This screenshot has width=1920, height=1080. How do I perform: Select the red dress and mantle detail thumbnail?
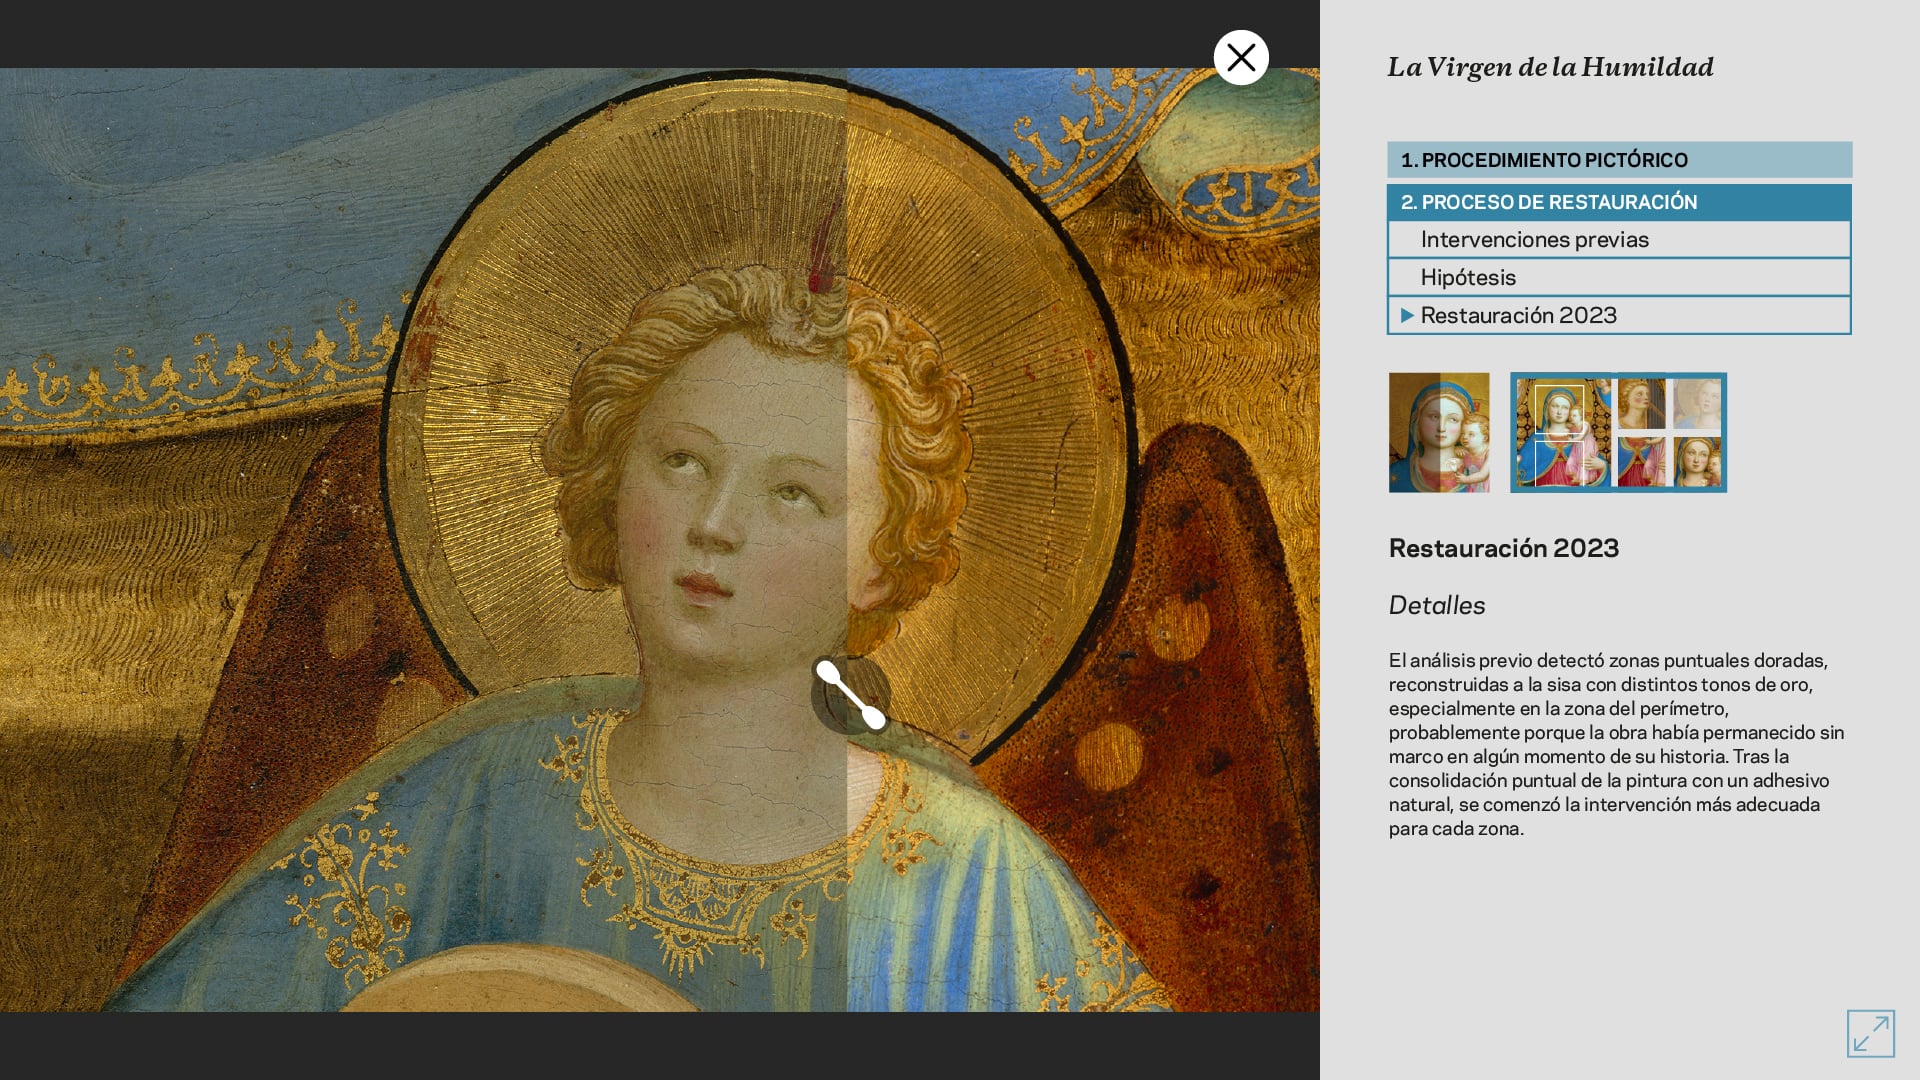point(1642,462)
